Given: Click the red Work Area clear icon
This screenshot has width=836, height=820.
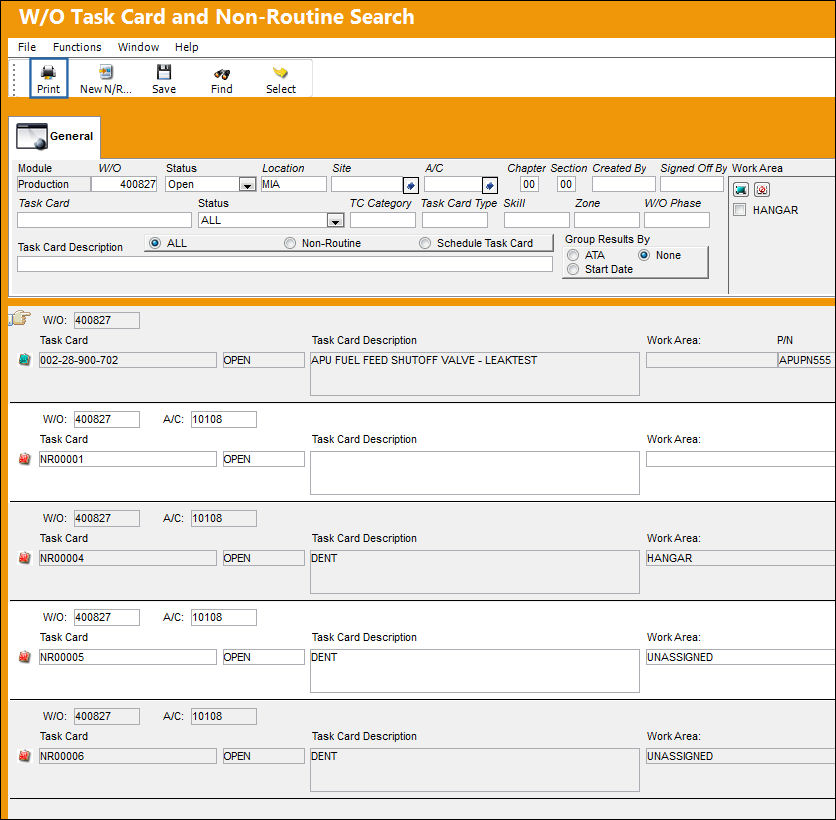Looking at the screenshot, I should tap(762, 190).
